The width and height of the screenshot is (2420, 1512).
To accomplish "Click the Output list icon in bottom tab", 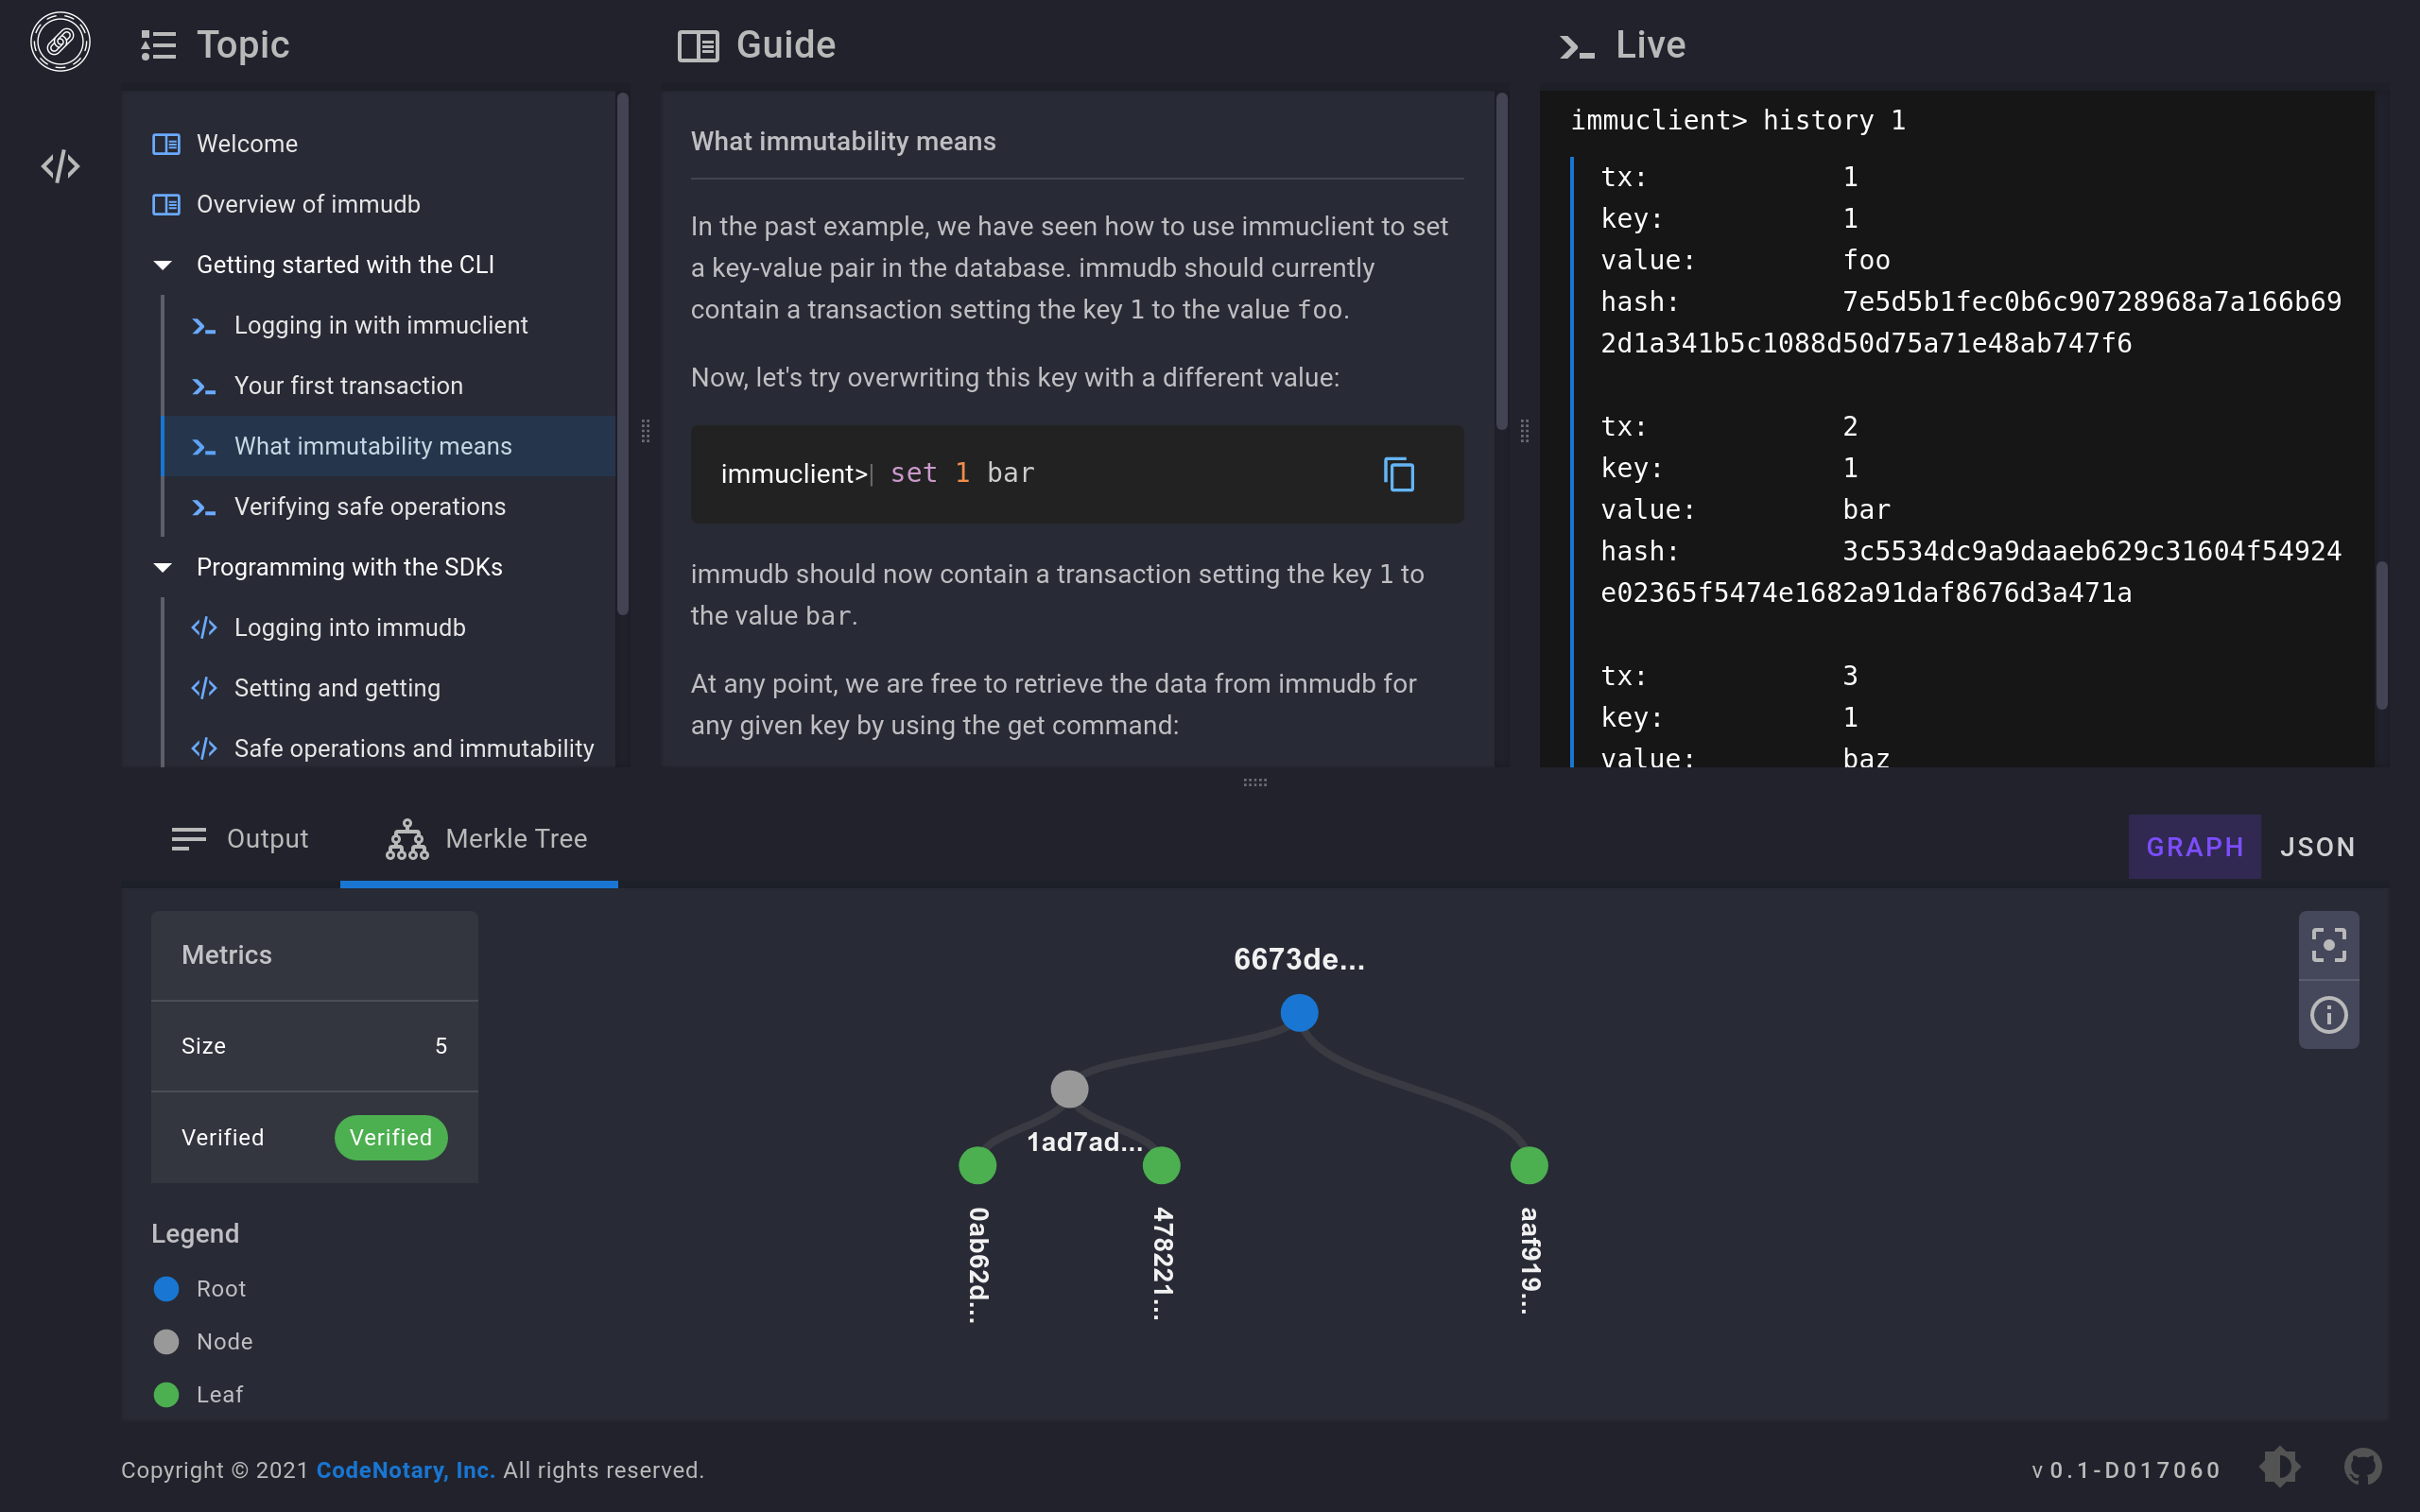I will pyautogui.click(x=188, y=838).
